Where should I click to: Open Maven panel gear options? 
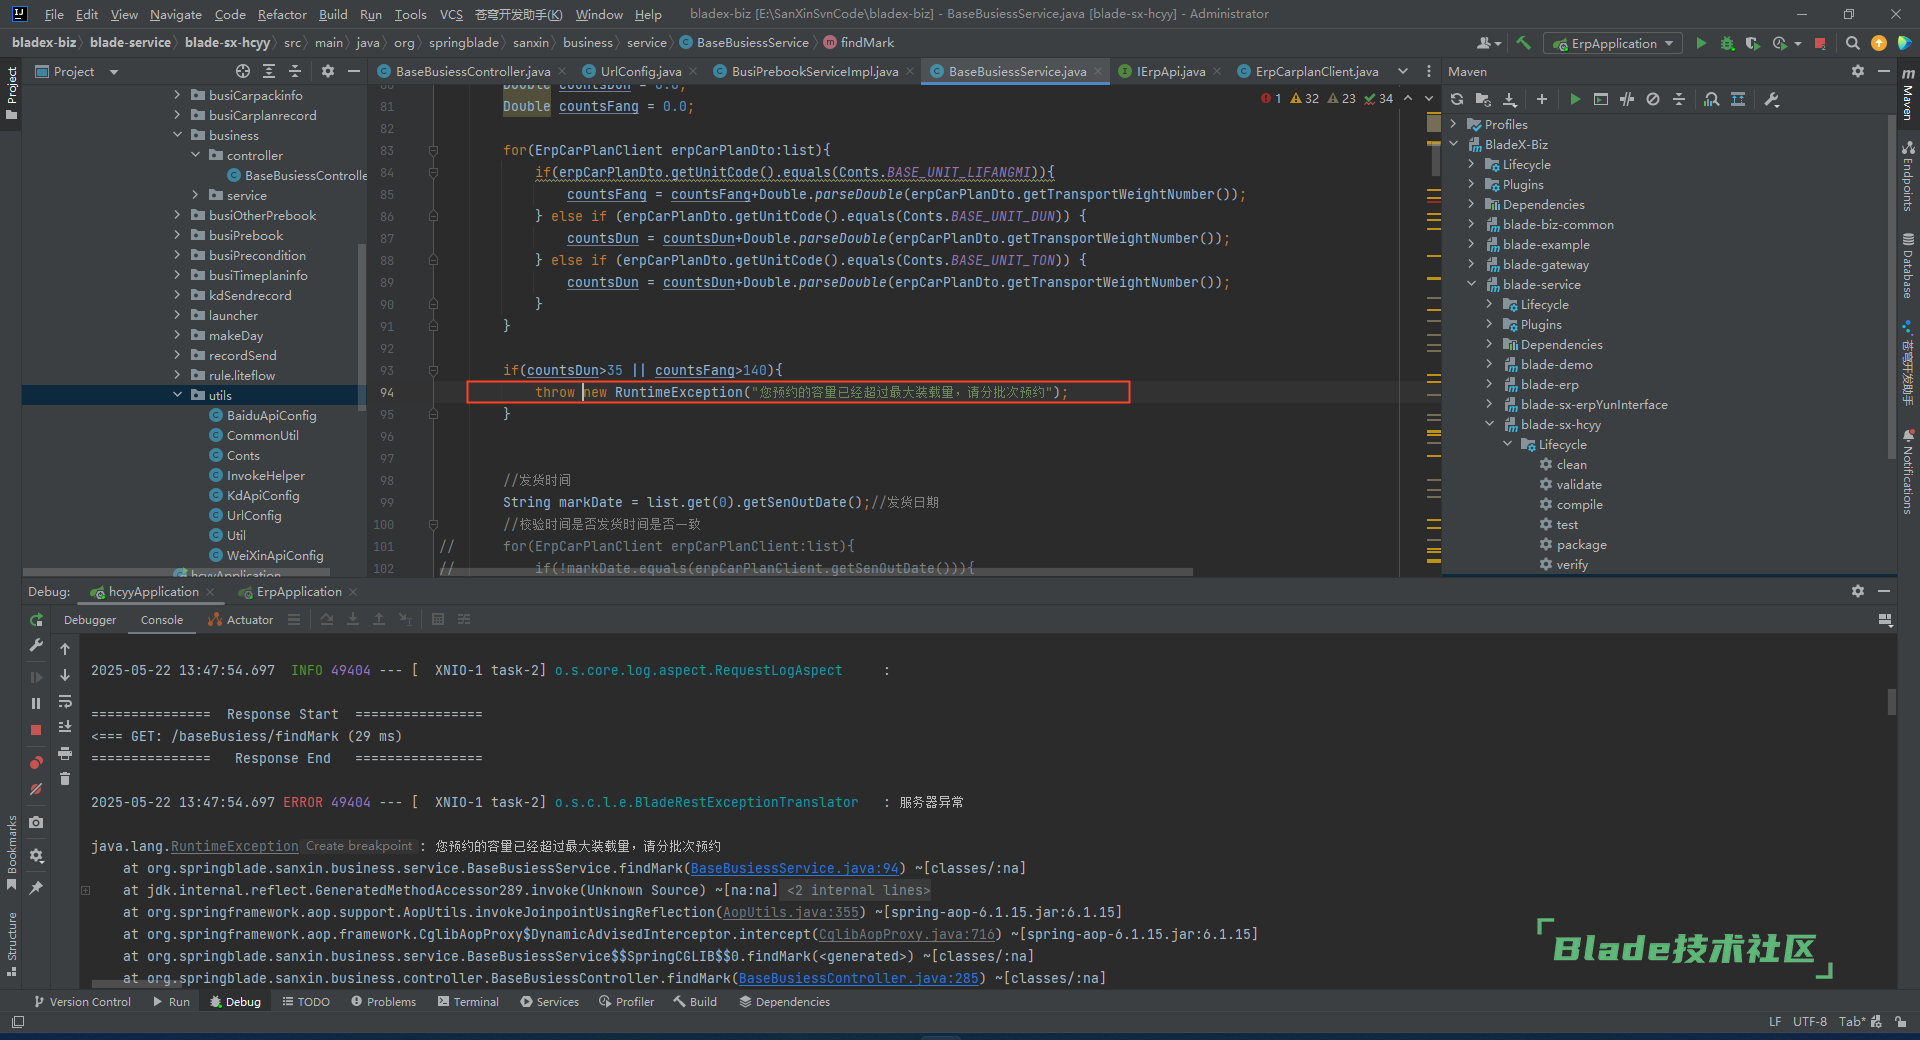click(x=1858, y=71)
